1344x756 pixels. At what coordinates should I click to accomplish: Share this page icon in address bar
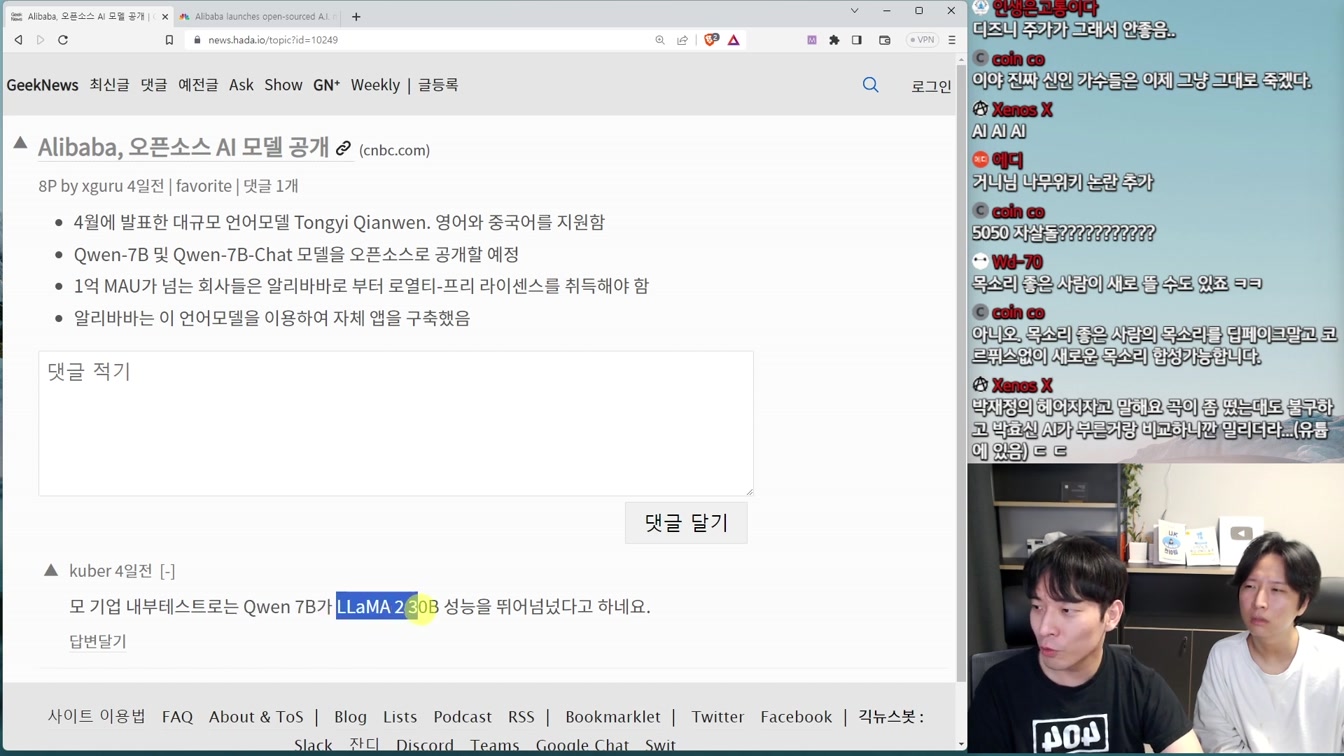tap(682, 40)
